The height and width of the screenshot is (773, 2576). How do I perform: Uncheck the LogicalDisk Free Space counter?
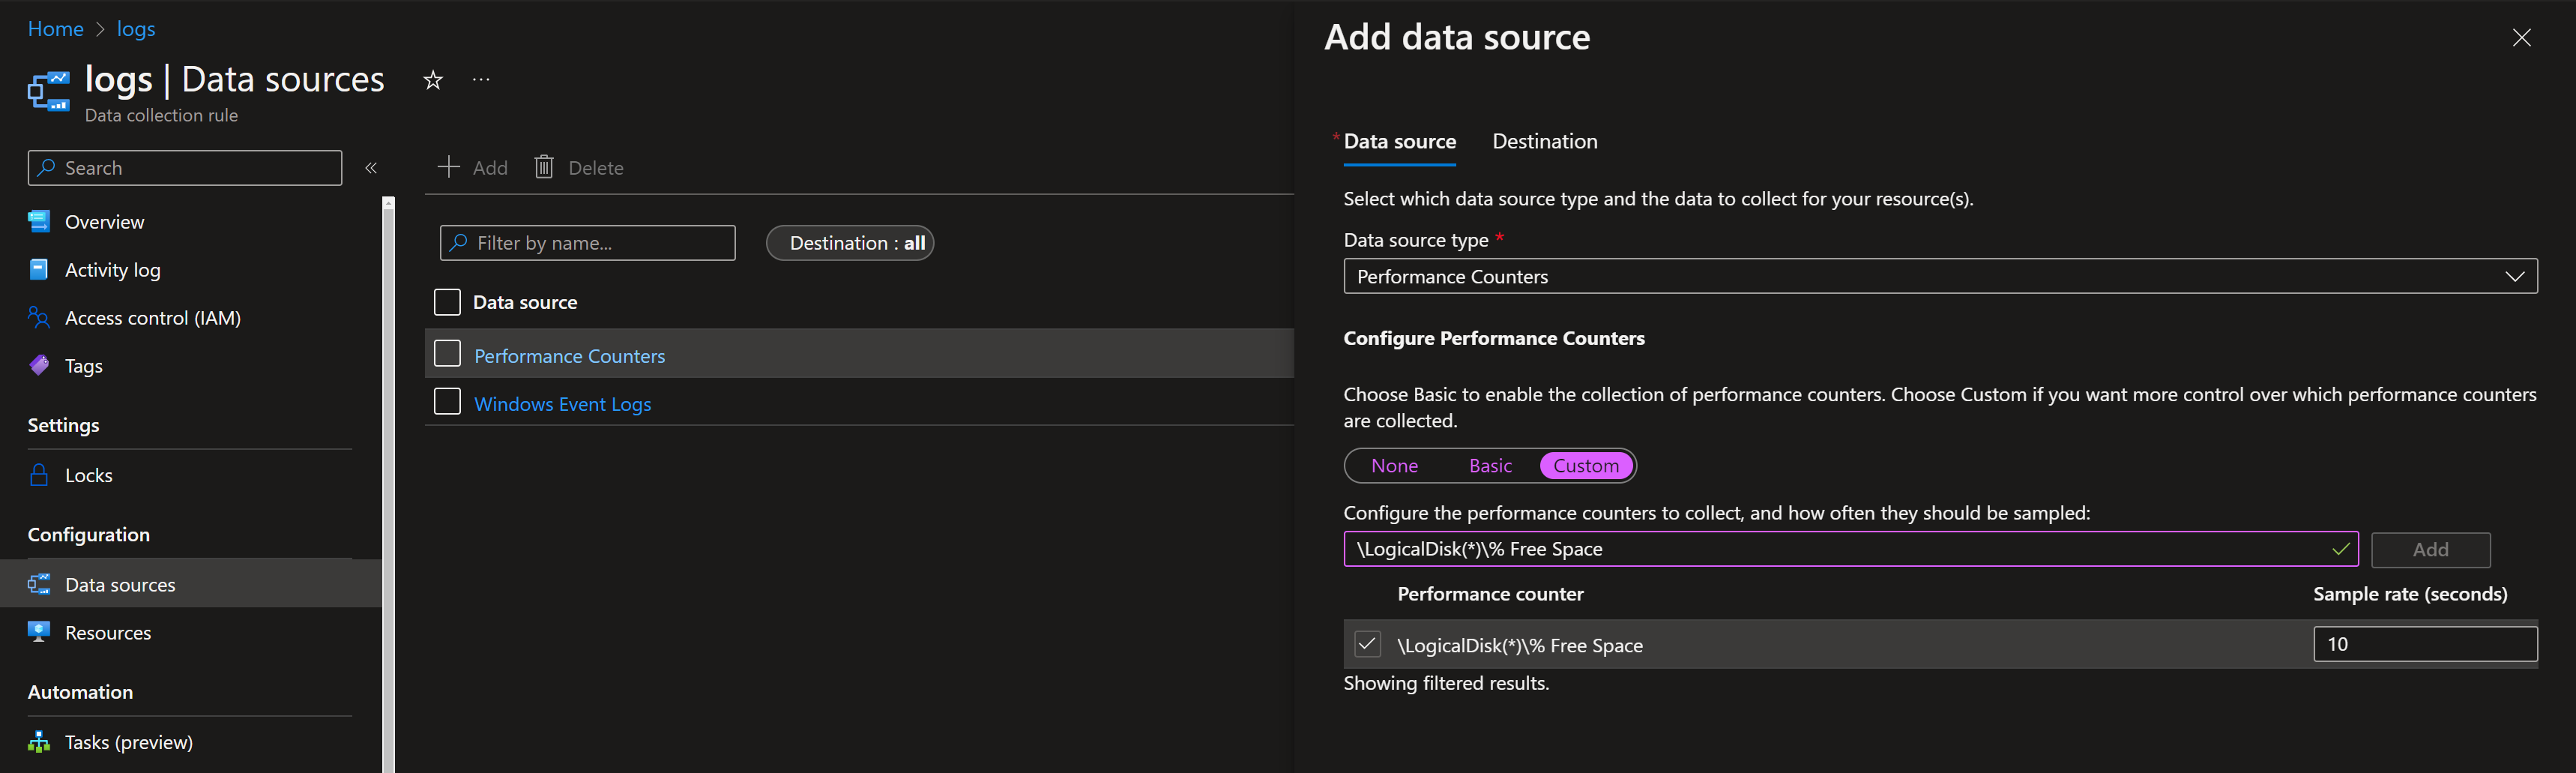(x=1367, y=644)
